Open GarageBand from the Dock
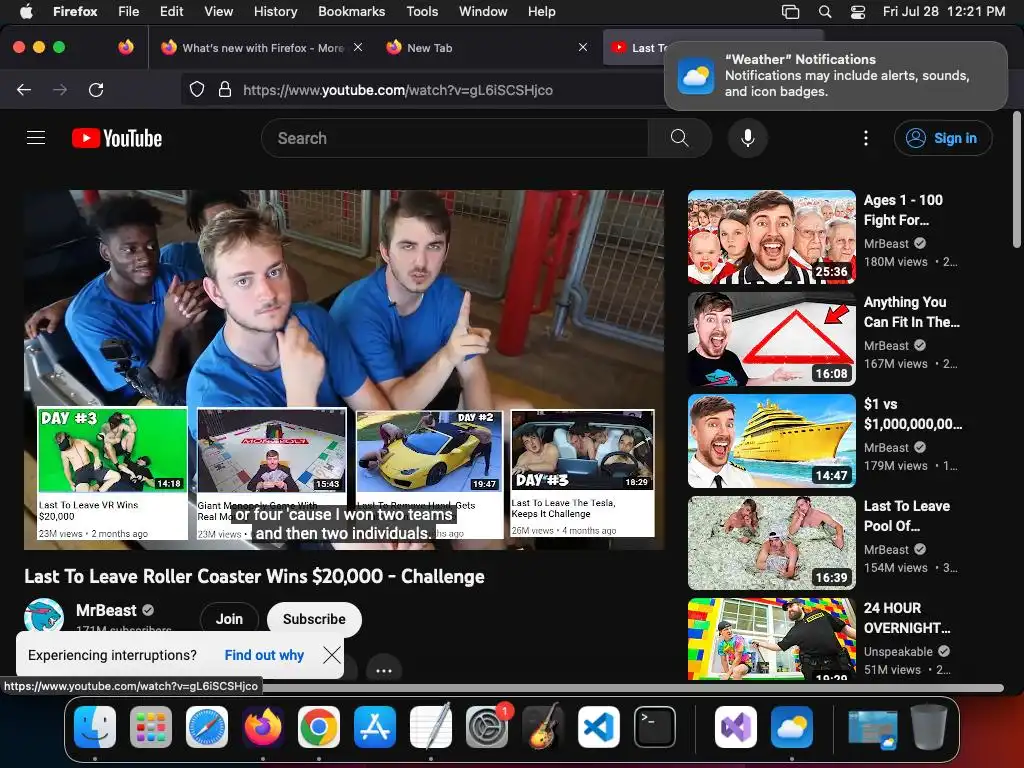 [x=543, y=727]
